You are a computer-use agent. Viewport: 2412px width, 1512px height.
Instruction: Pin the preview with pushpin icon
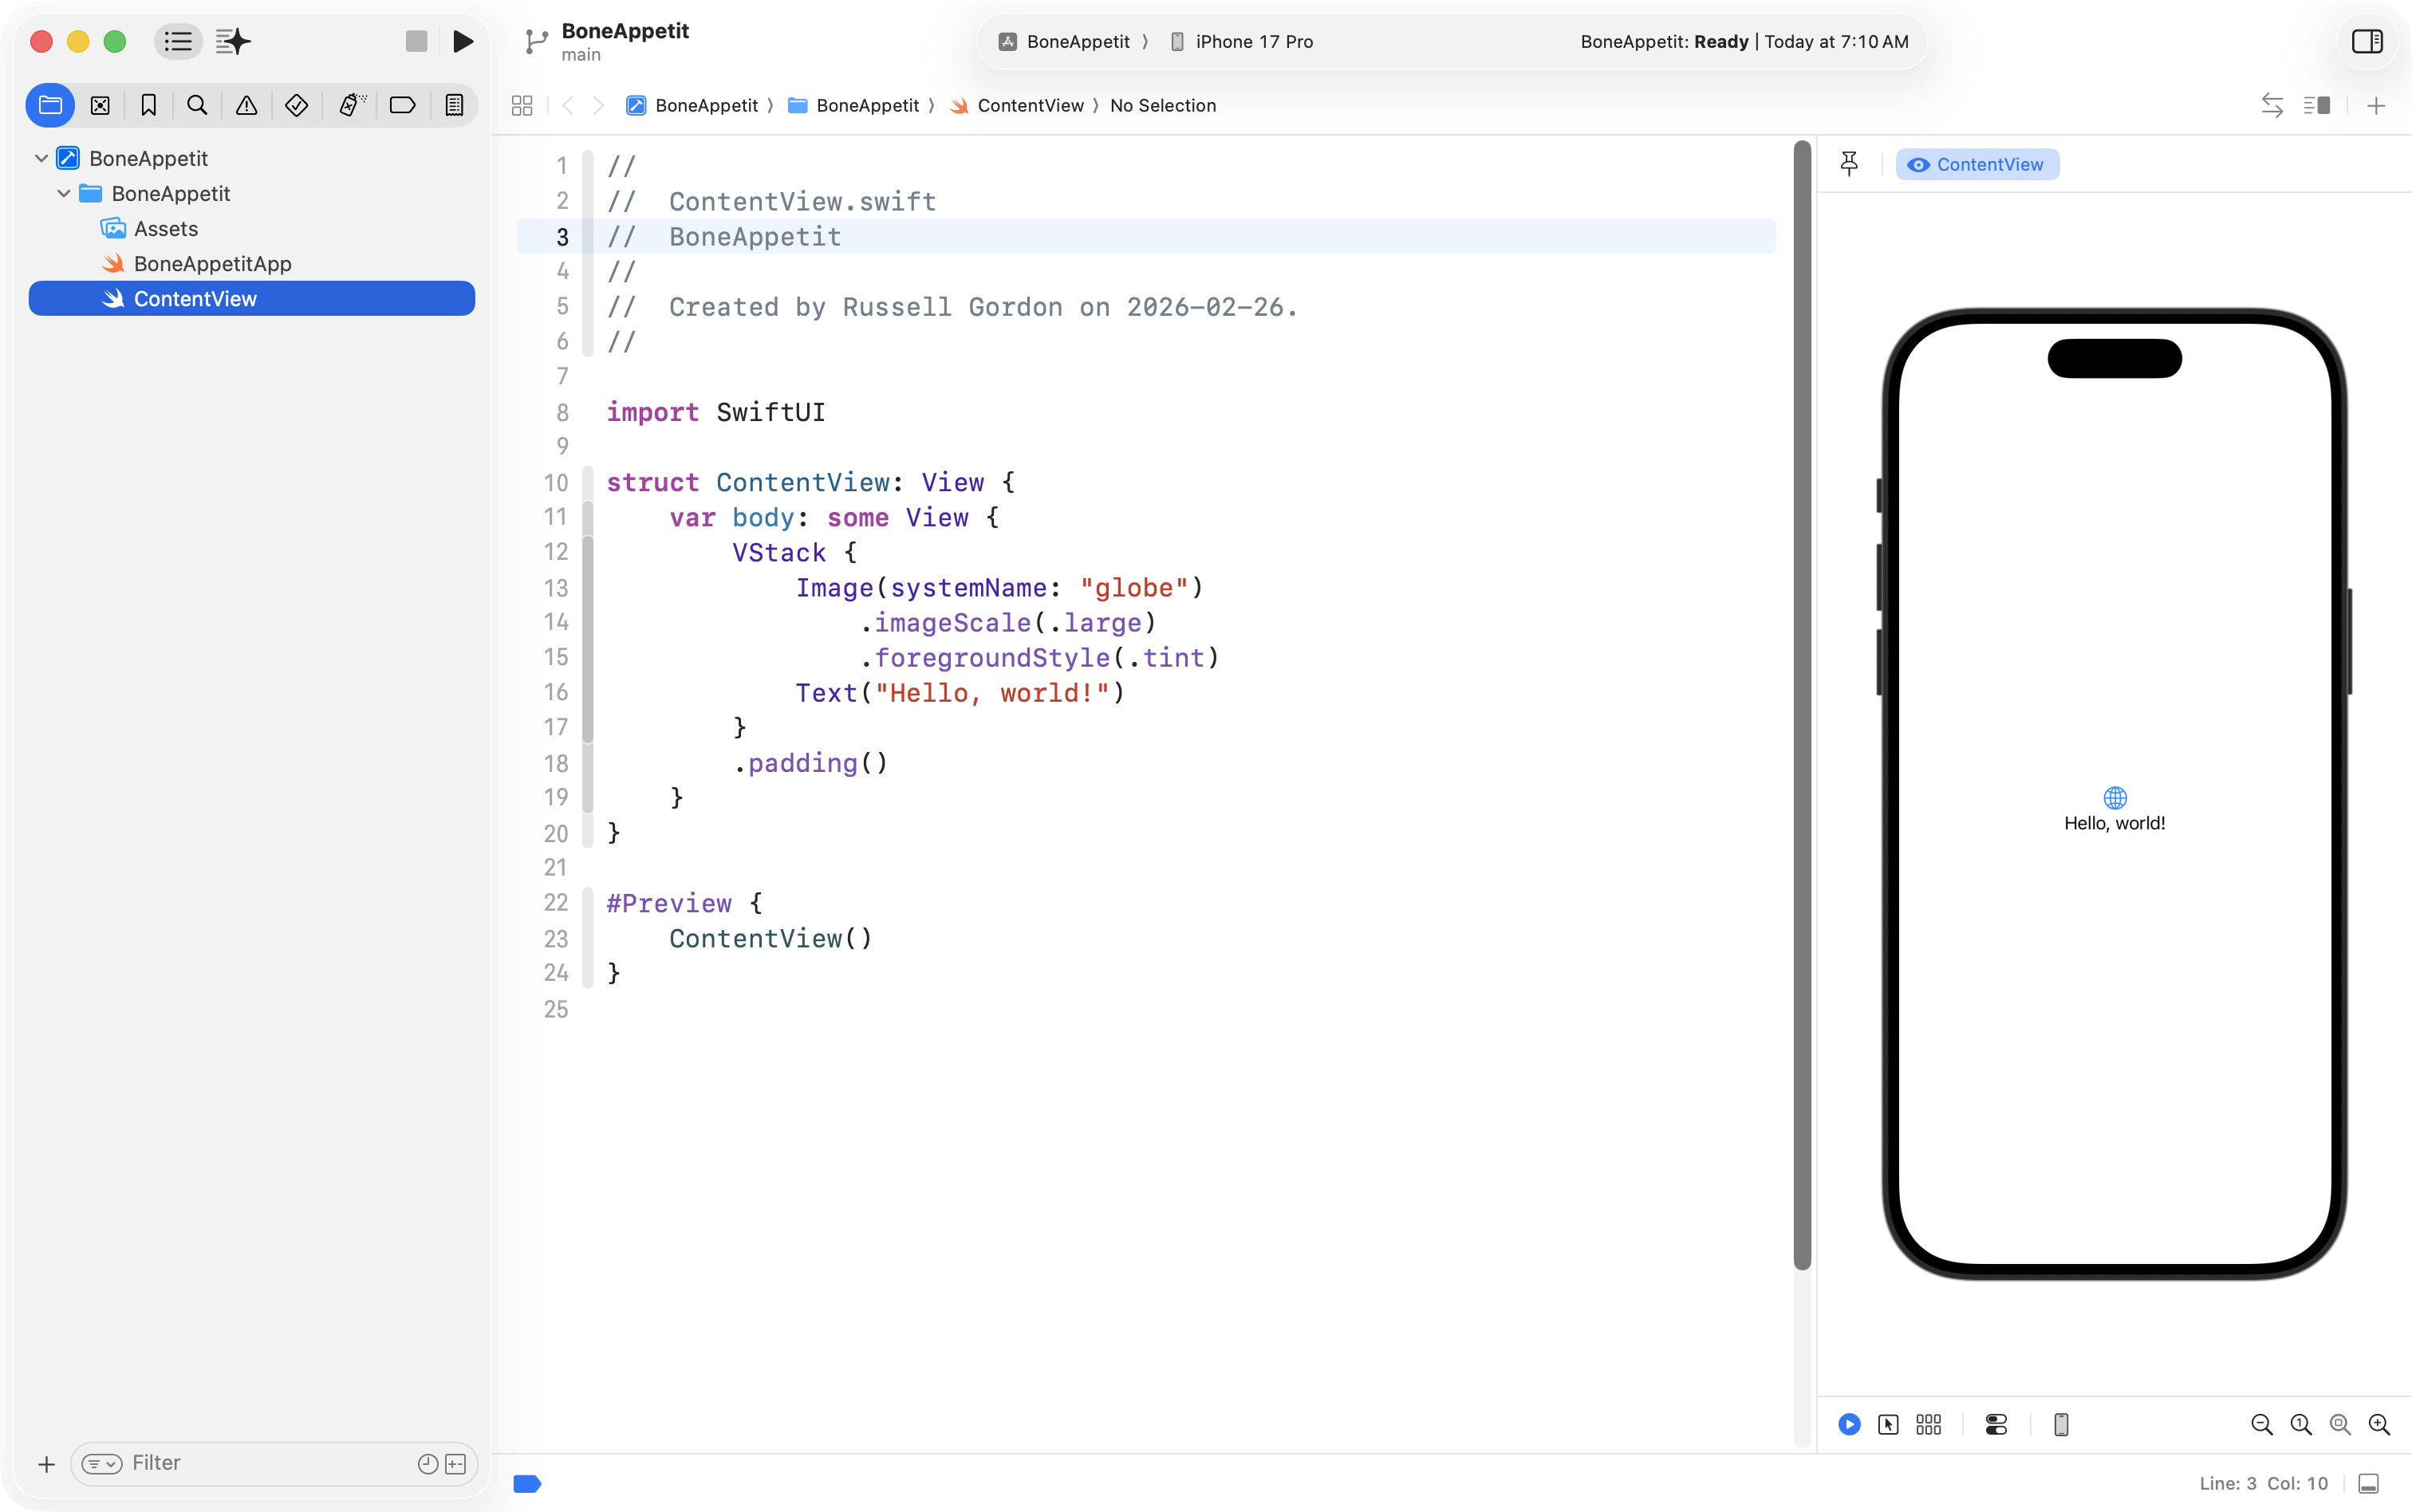1849,164
